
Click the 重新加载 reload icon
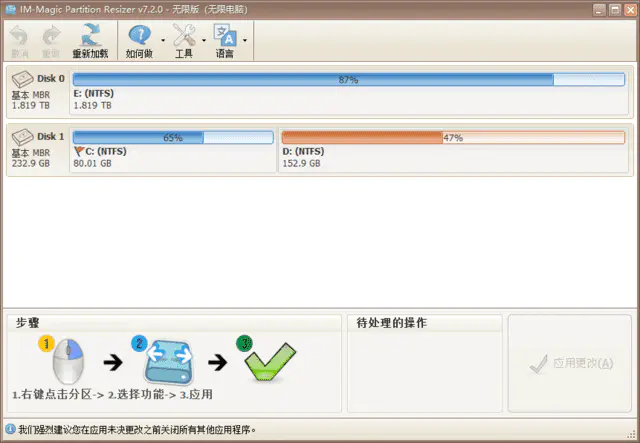coord(91,35)
